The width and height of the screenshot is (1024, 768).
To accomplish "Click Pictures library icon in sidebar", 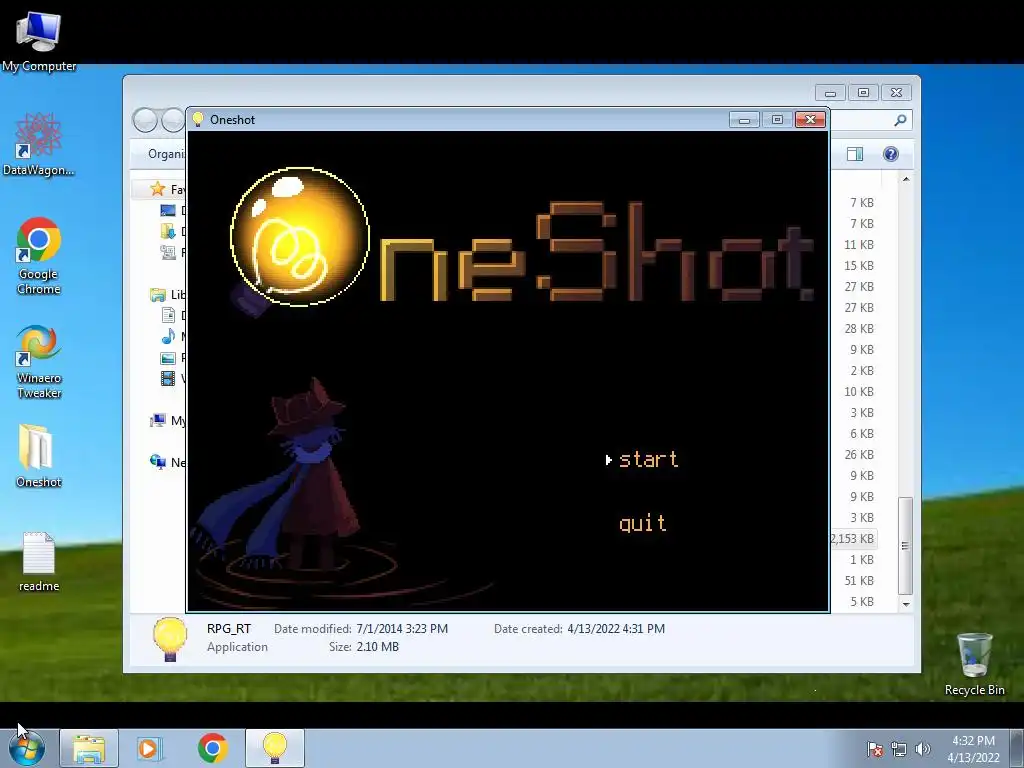I will [168, 358].
